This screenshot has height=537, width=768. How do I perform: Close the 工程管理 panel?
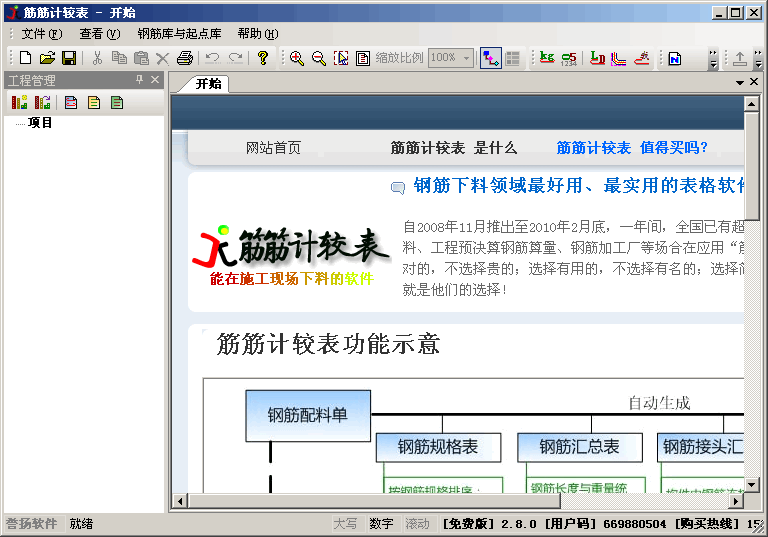point(155,79)
